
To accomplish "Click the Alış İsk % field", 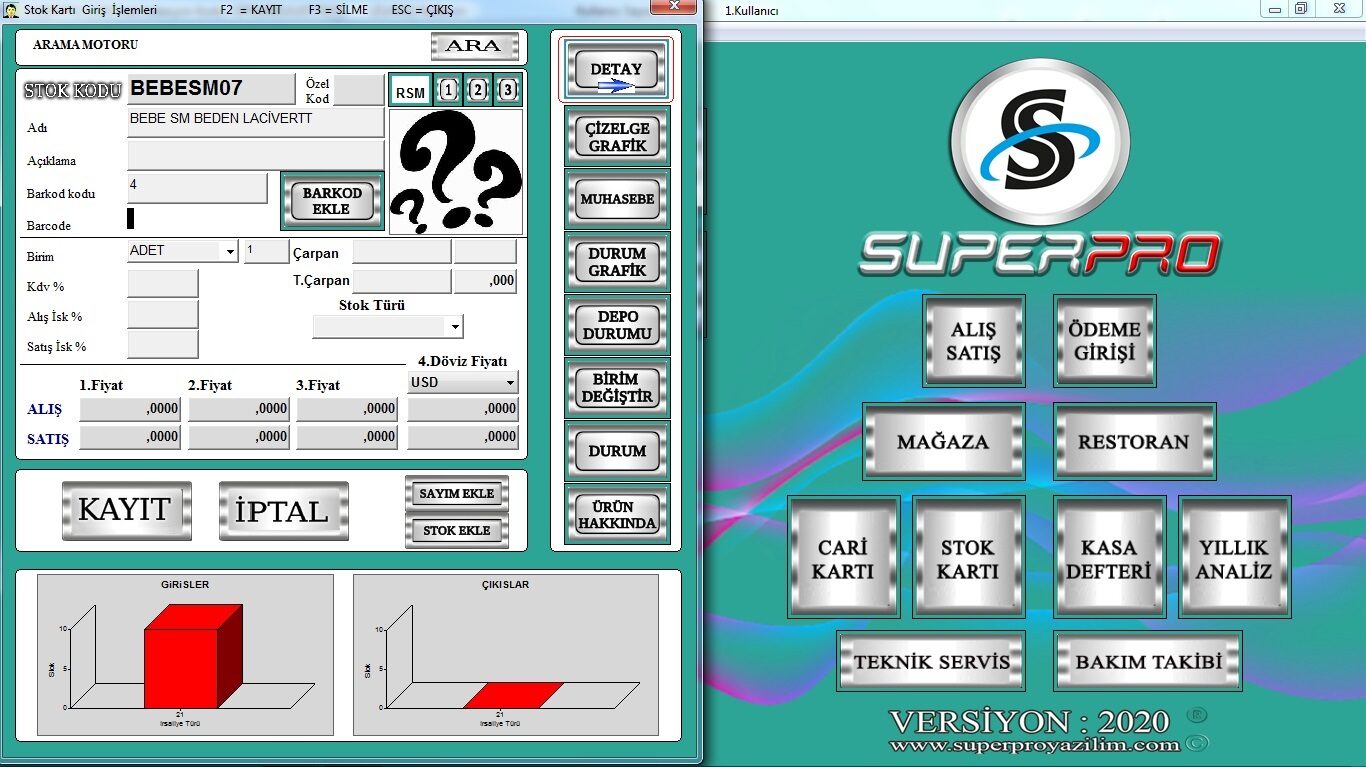I will pyautogui.click(x=163, y=314).
